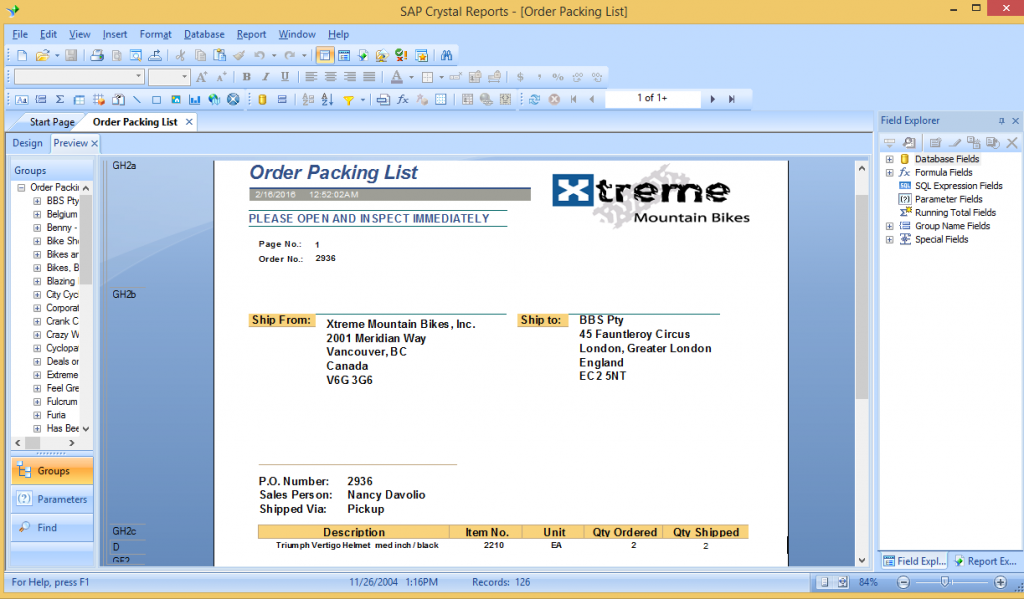Click the Insert Map globe icon
The width and height of the screenshot is (1024, 599).
tap(214, 99)
